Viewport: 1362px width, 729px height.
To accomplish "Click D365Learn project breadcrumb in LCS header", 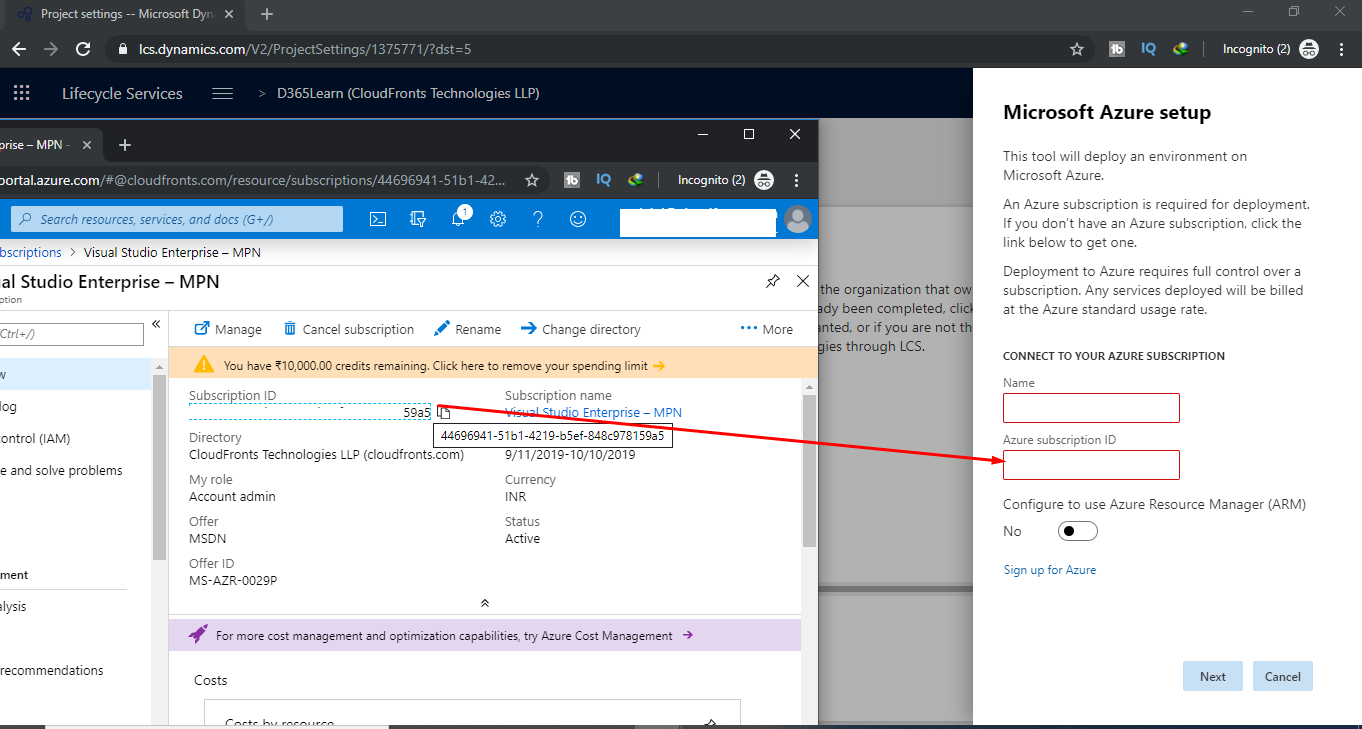I will (x=408, y=93).
